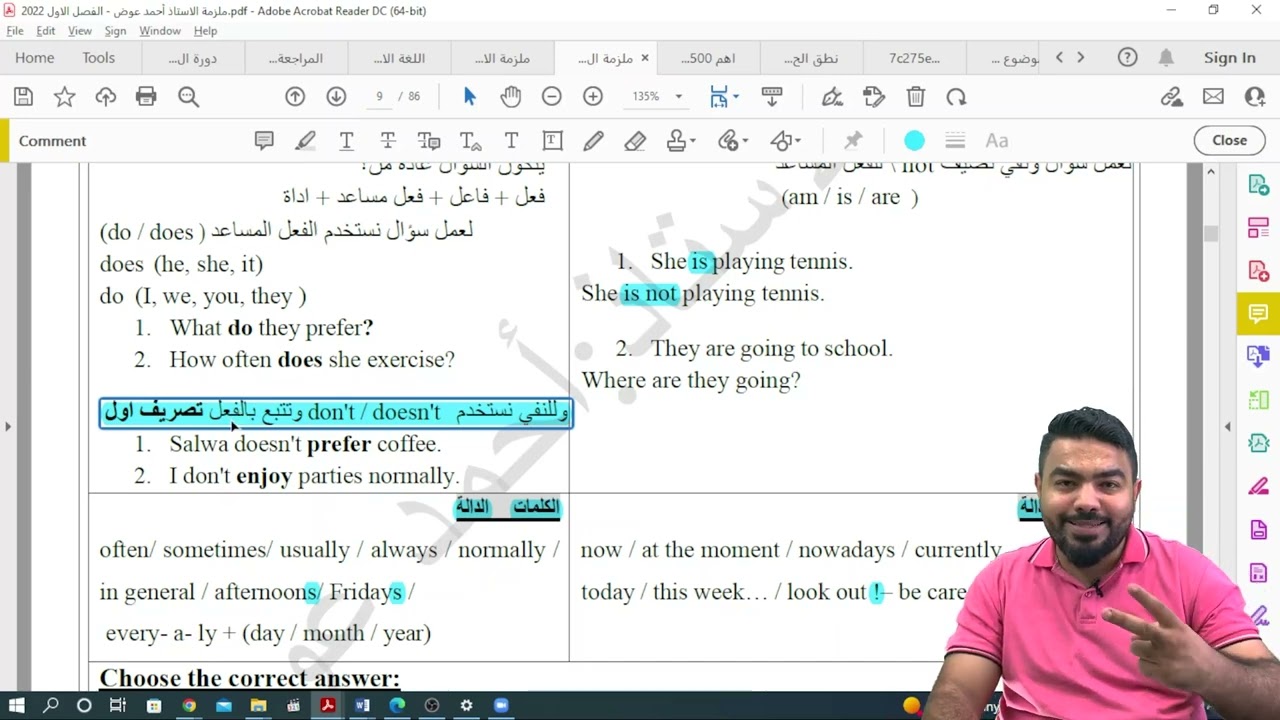Click the page number field
This screenshot has height=720, width=1280.
(x=379, y=97)
